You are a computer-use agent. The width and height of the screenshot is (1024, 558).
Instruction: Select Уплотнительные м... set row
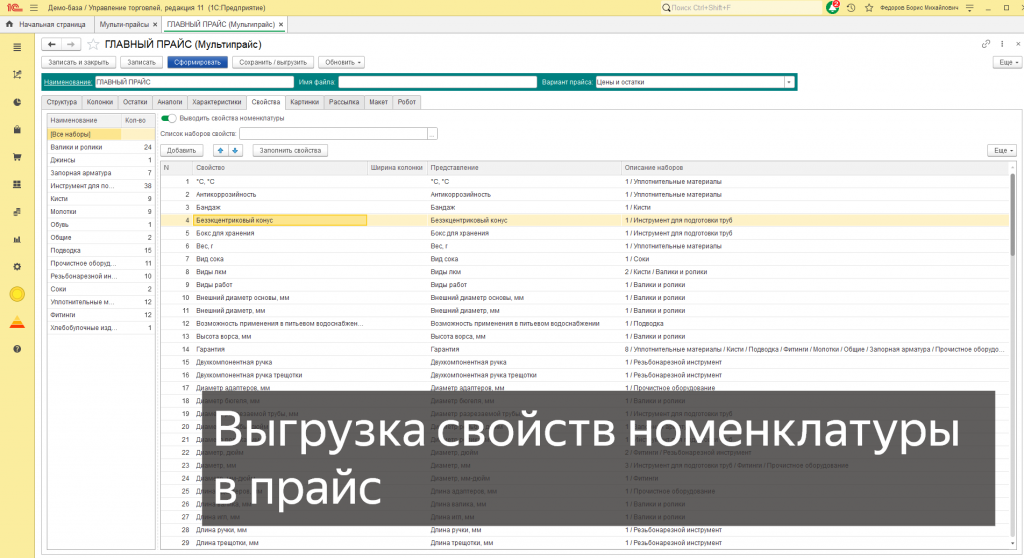[x=101, y=302]
